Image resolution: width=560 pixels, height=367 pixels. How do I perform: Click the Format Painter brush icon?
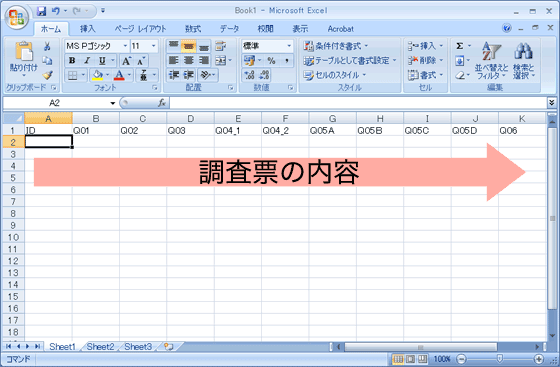tap(48, 75)
